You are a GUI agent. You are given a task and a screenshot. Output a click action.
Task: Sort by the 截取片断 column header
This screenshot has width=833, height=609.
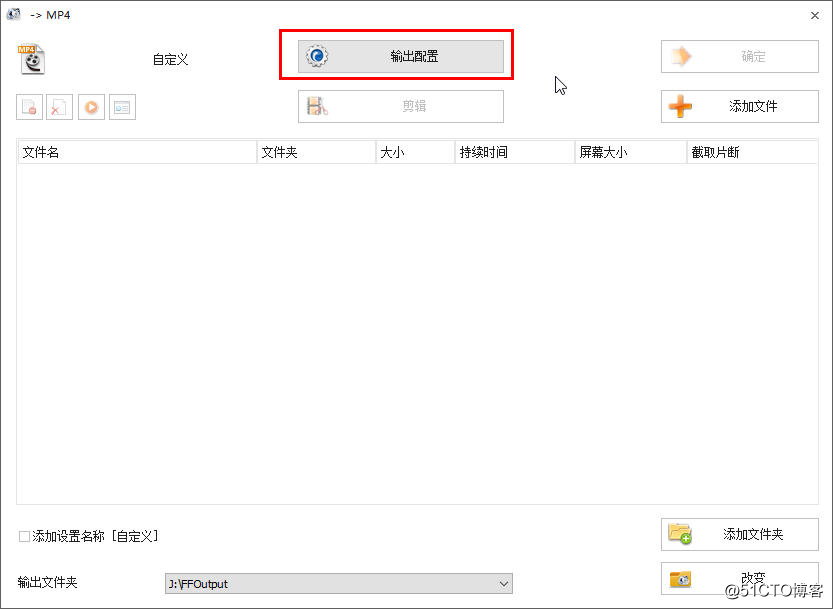pos(752,152)
